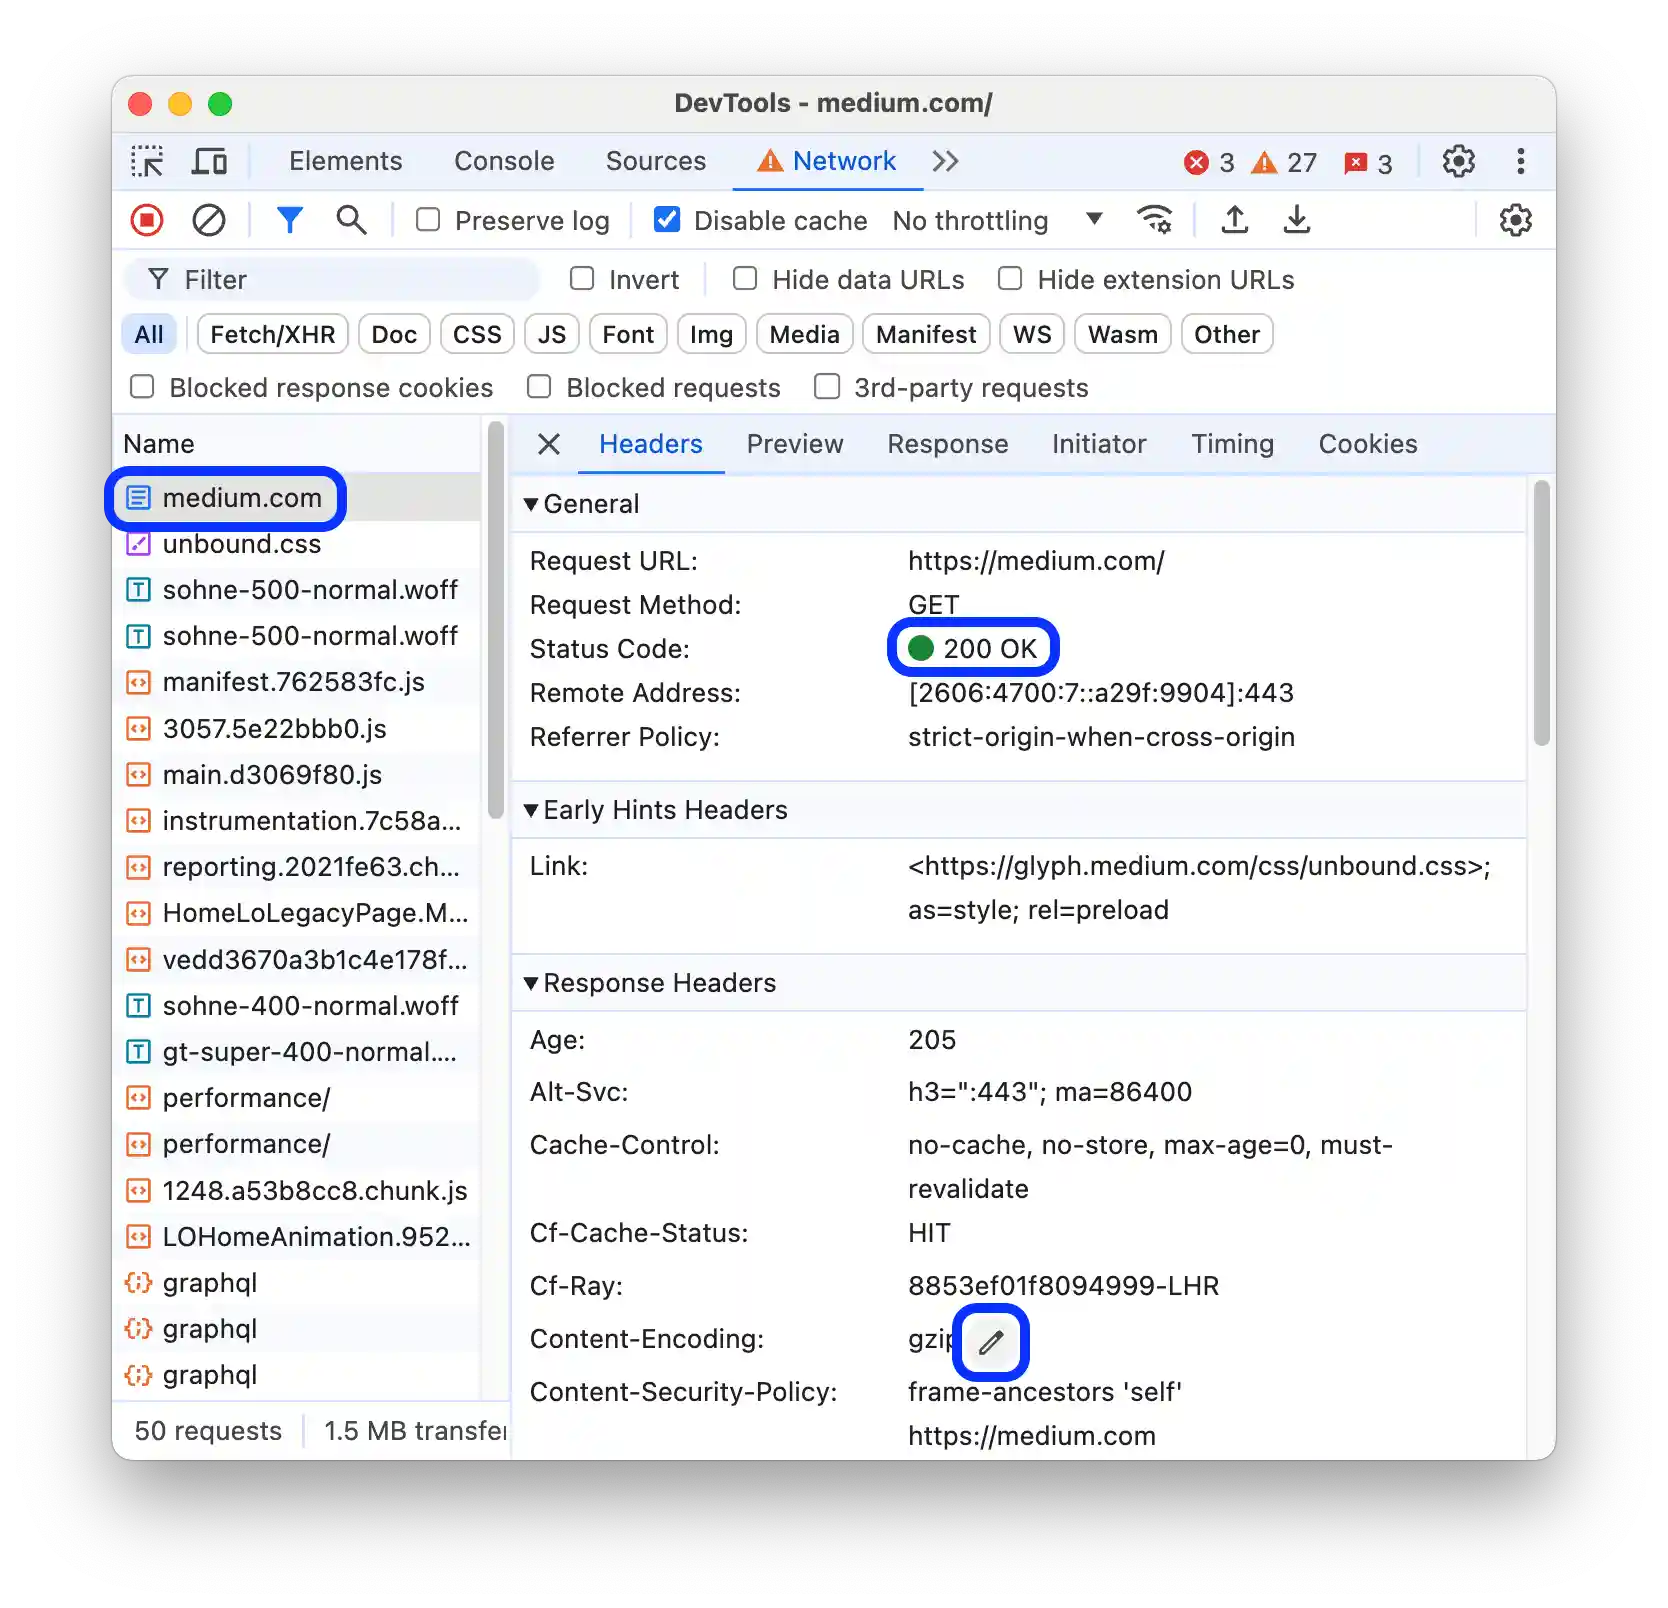
Task: Enable Hide data URLs
Action: [744, 279]
